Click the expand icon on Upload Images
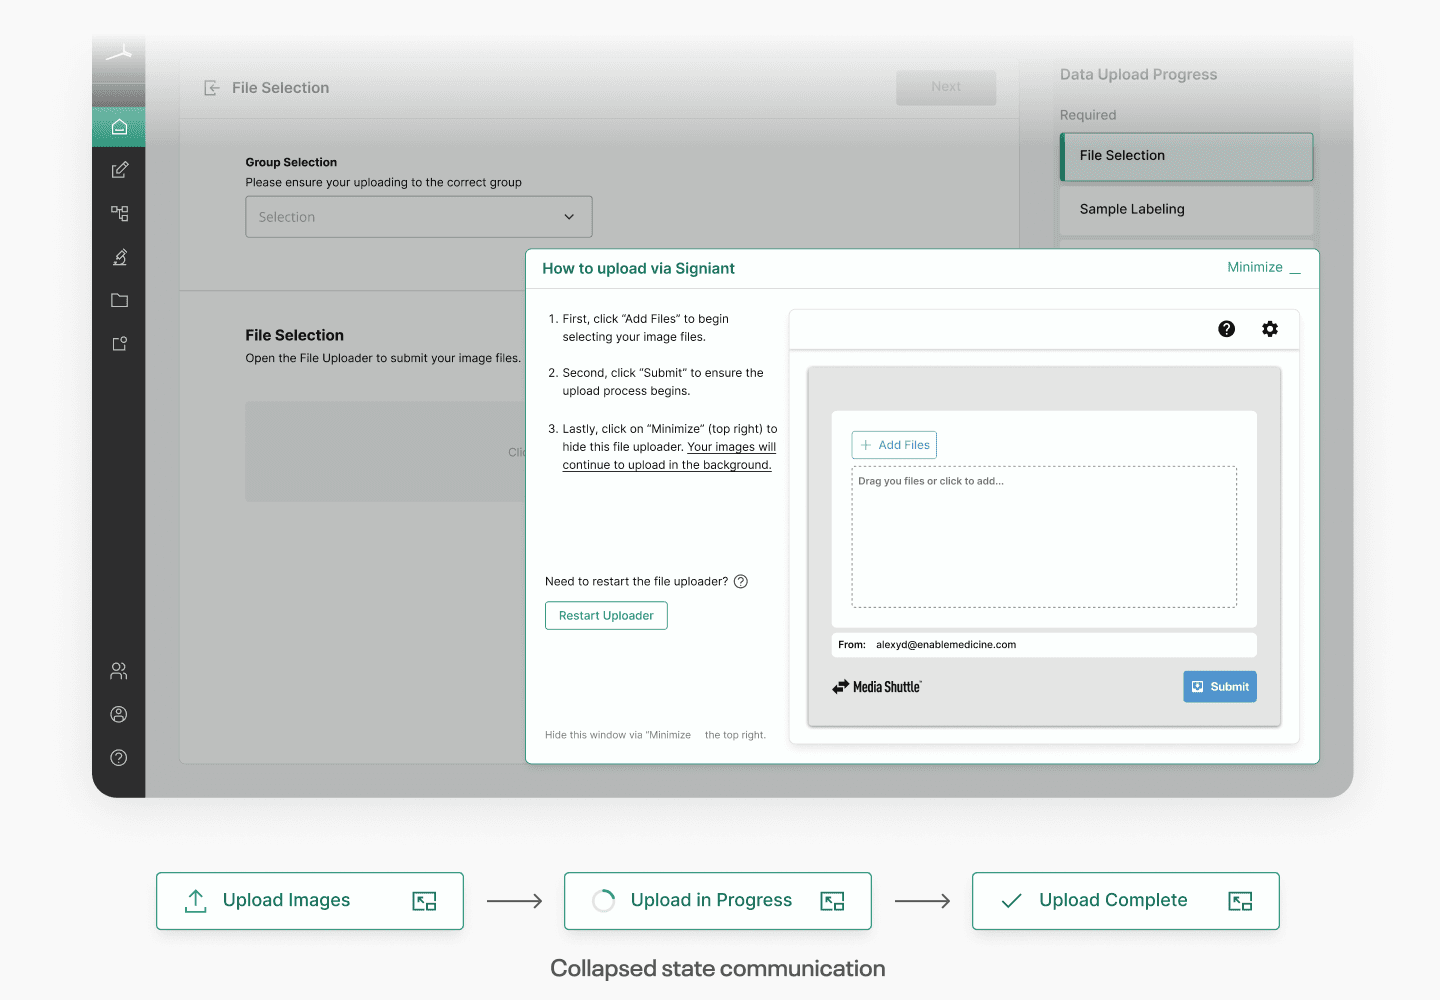The height and width of the screenshot is (1000, 1440). tap(424, 901)
